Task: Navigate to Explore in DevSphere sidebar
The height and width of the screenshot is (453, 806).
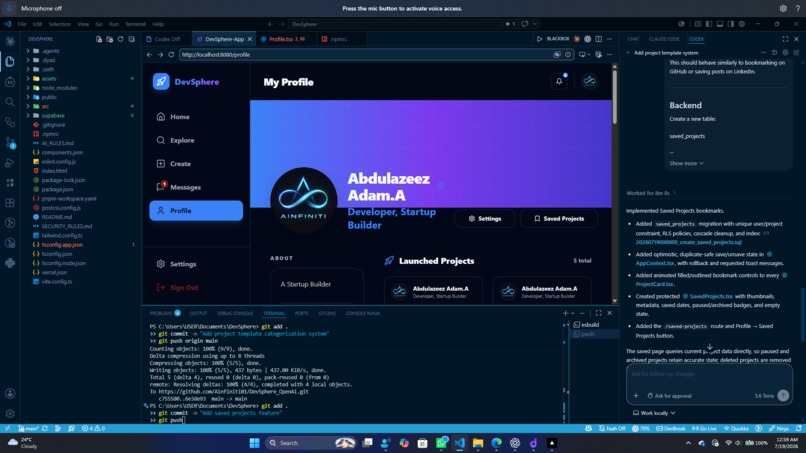Action: pyautogui.click(x=196, y=140)
